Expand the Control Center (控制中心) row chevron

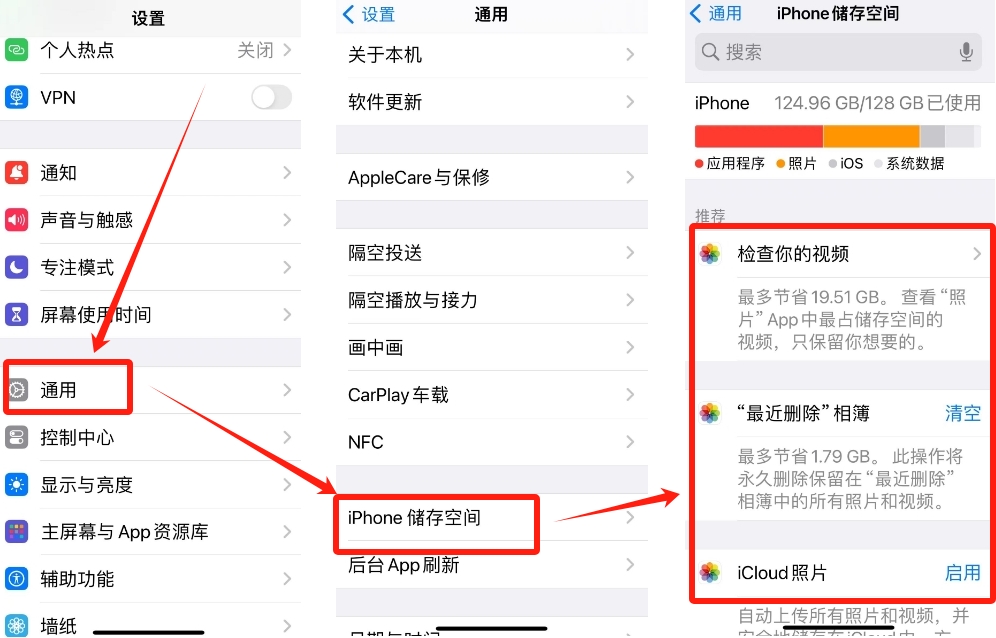pos(287,437)
